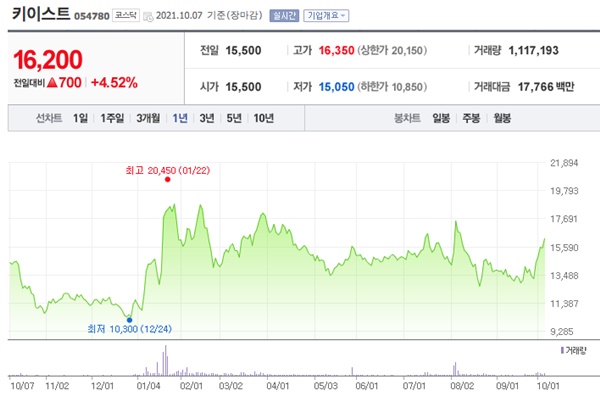
Task: Click the 실시간 real-time button
Action: click(x=284, y=16)
